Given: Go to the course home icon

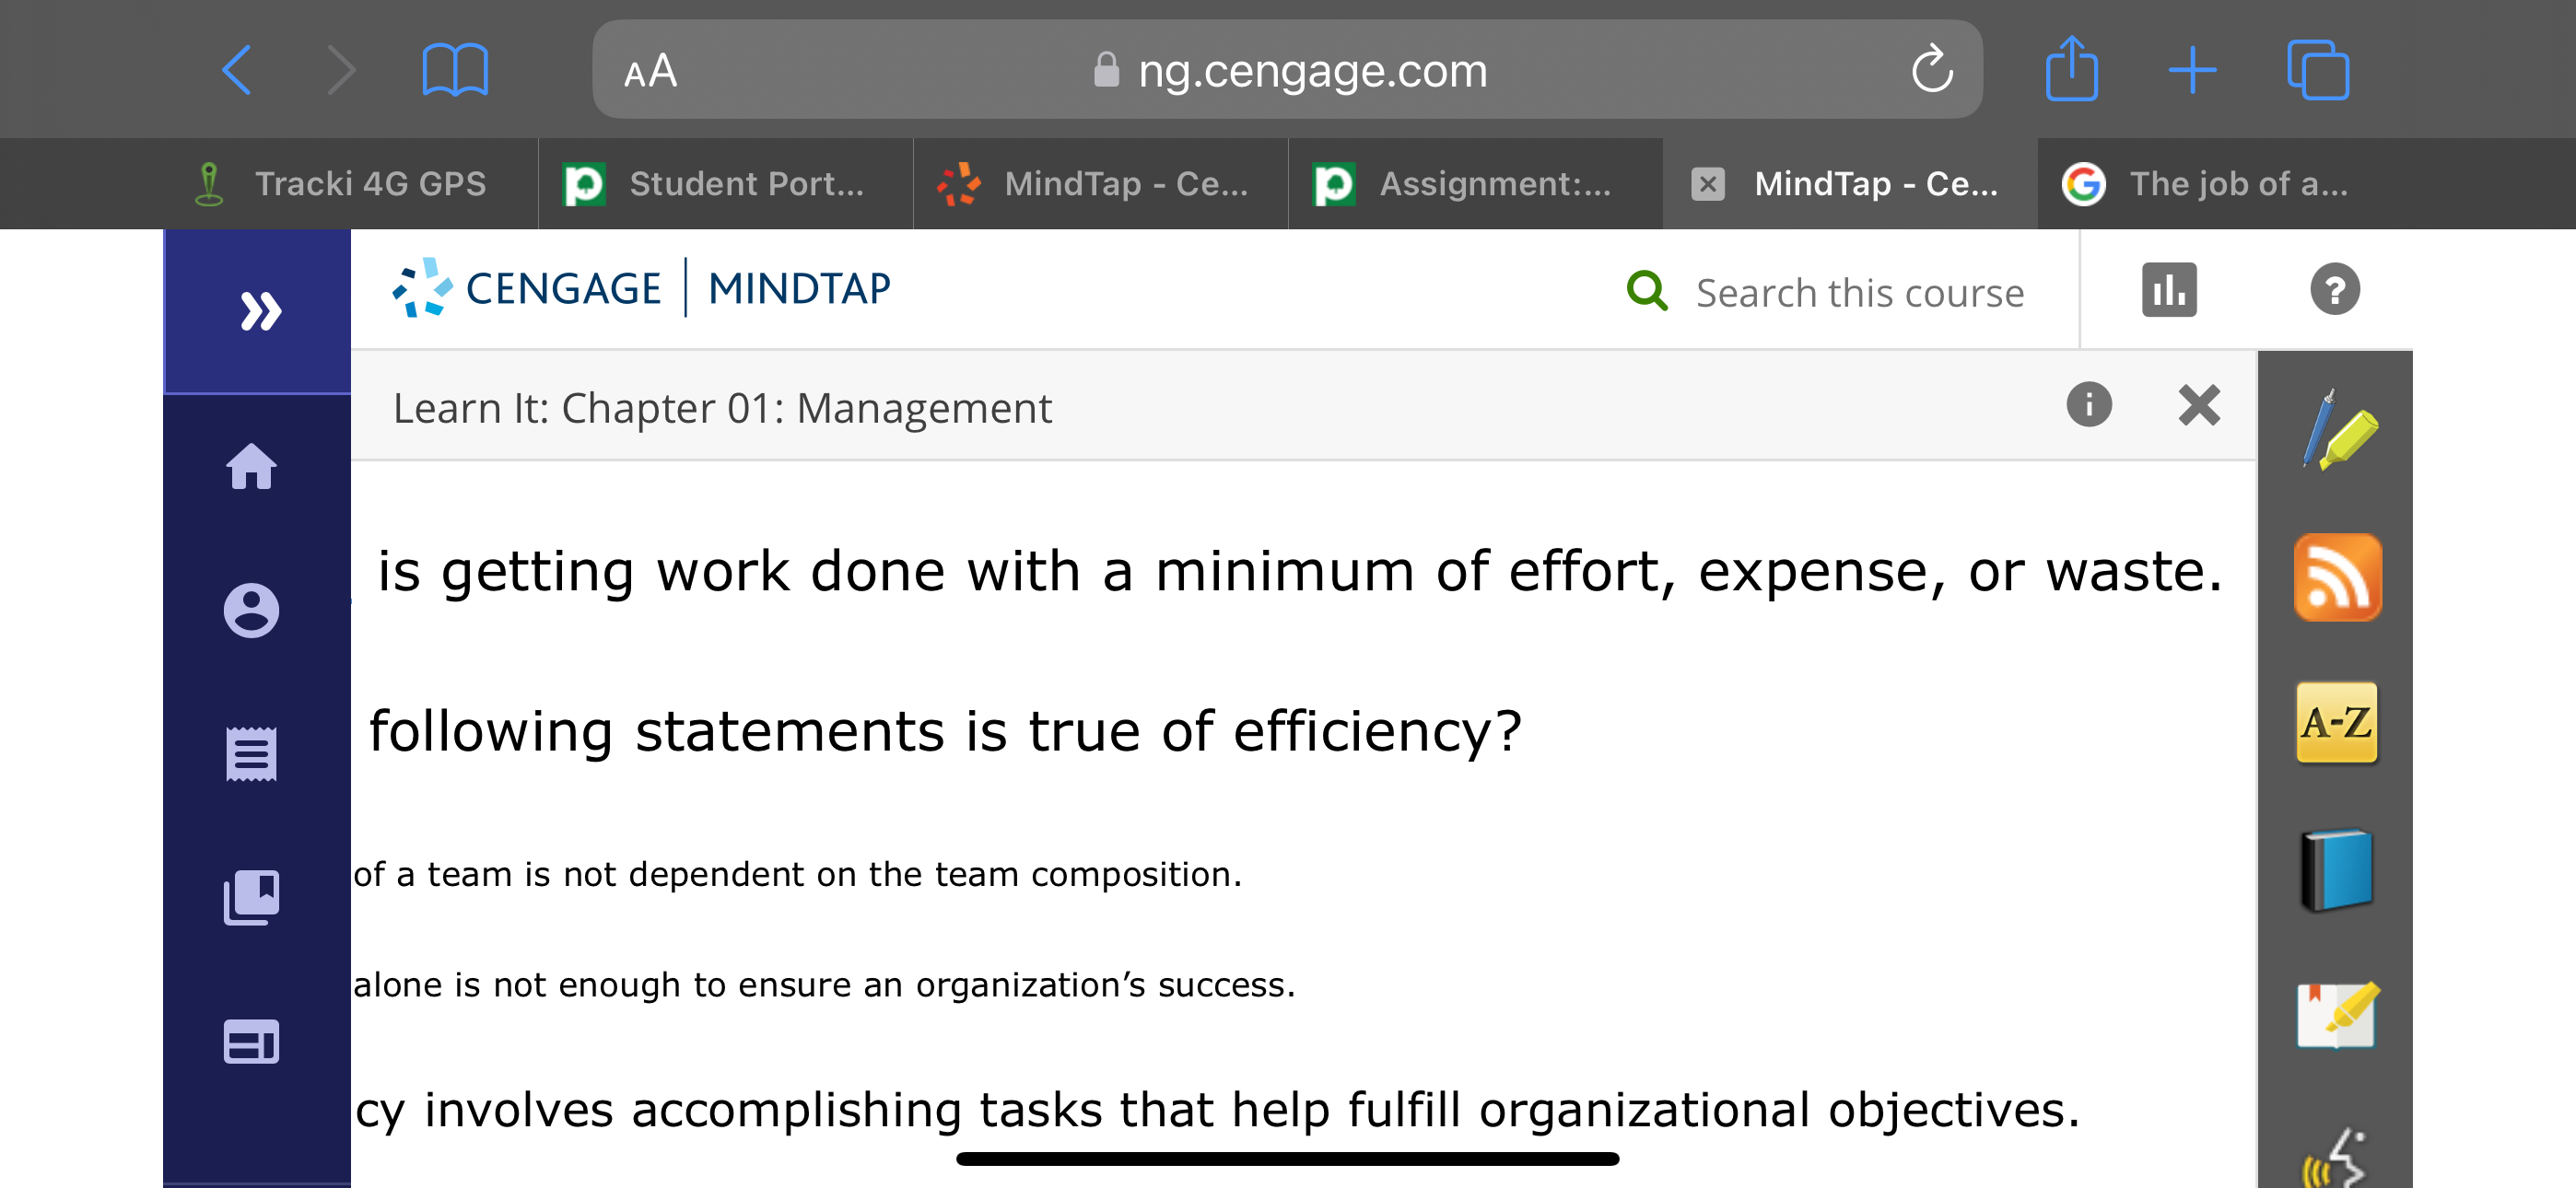Looking at the screenshot, I should [x=253, y=468].
